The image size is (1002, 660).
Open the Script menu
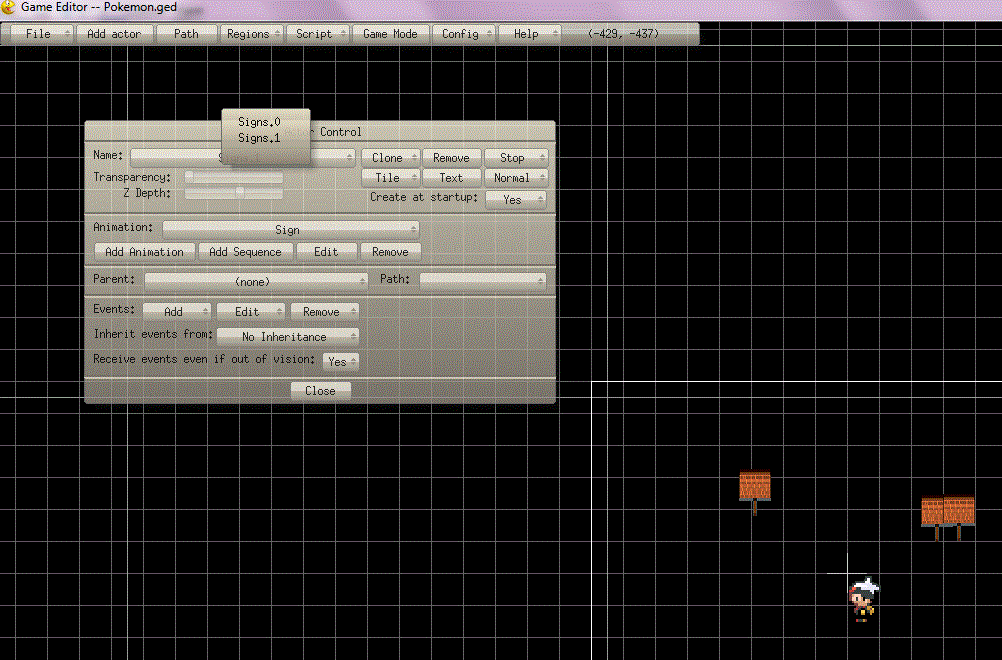point(318,34)
